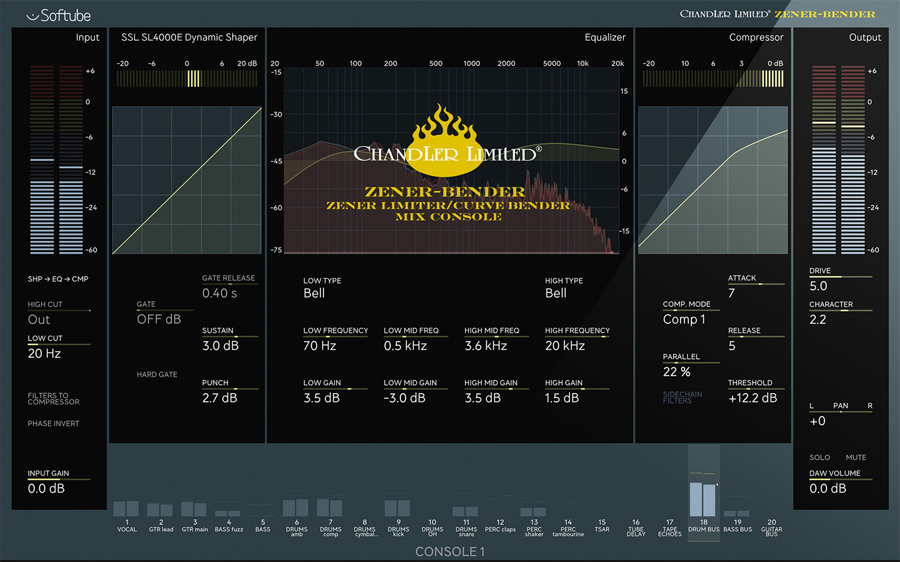Open the HIGH TYPE Bell selector
The width and height of the screenshot is (900, 562).
pyautogui.click(x=556, y=293)
